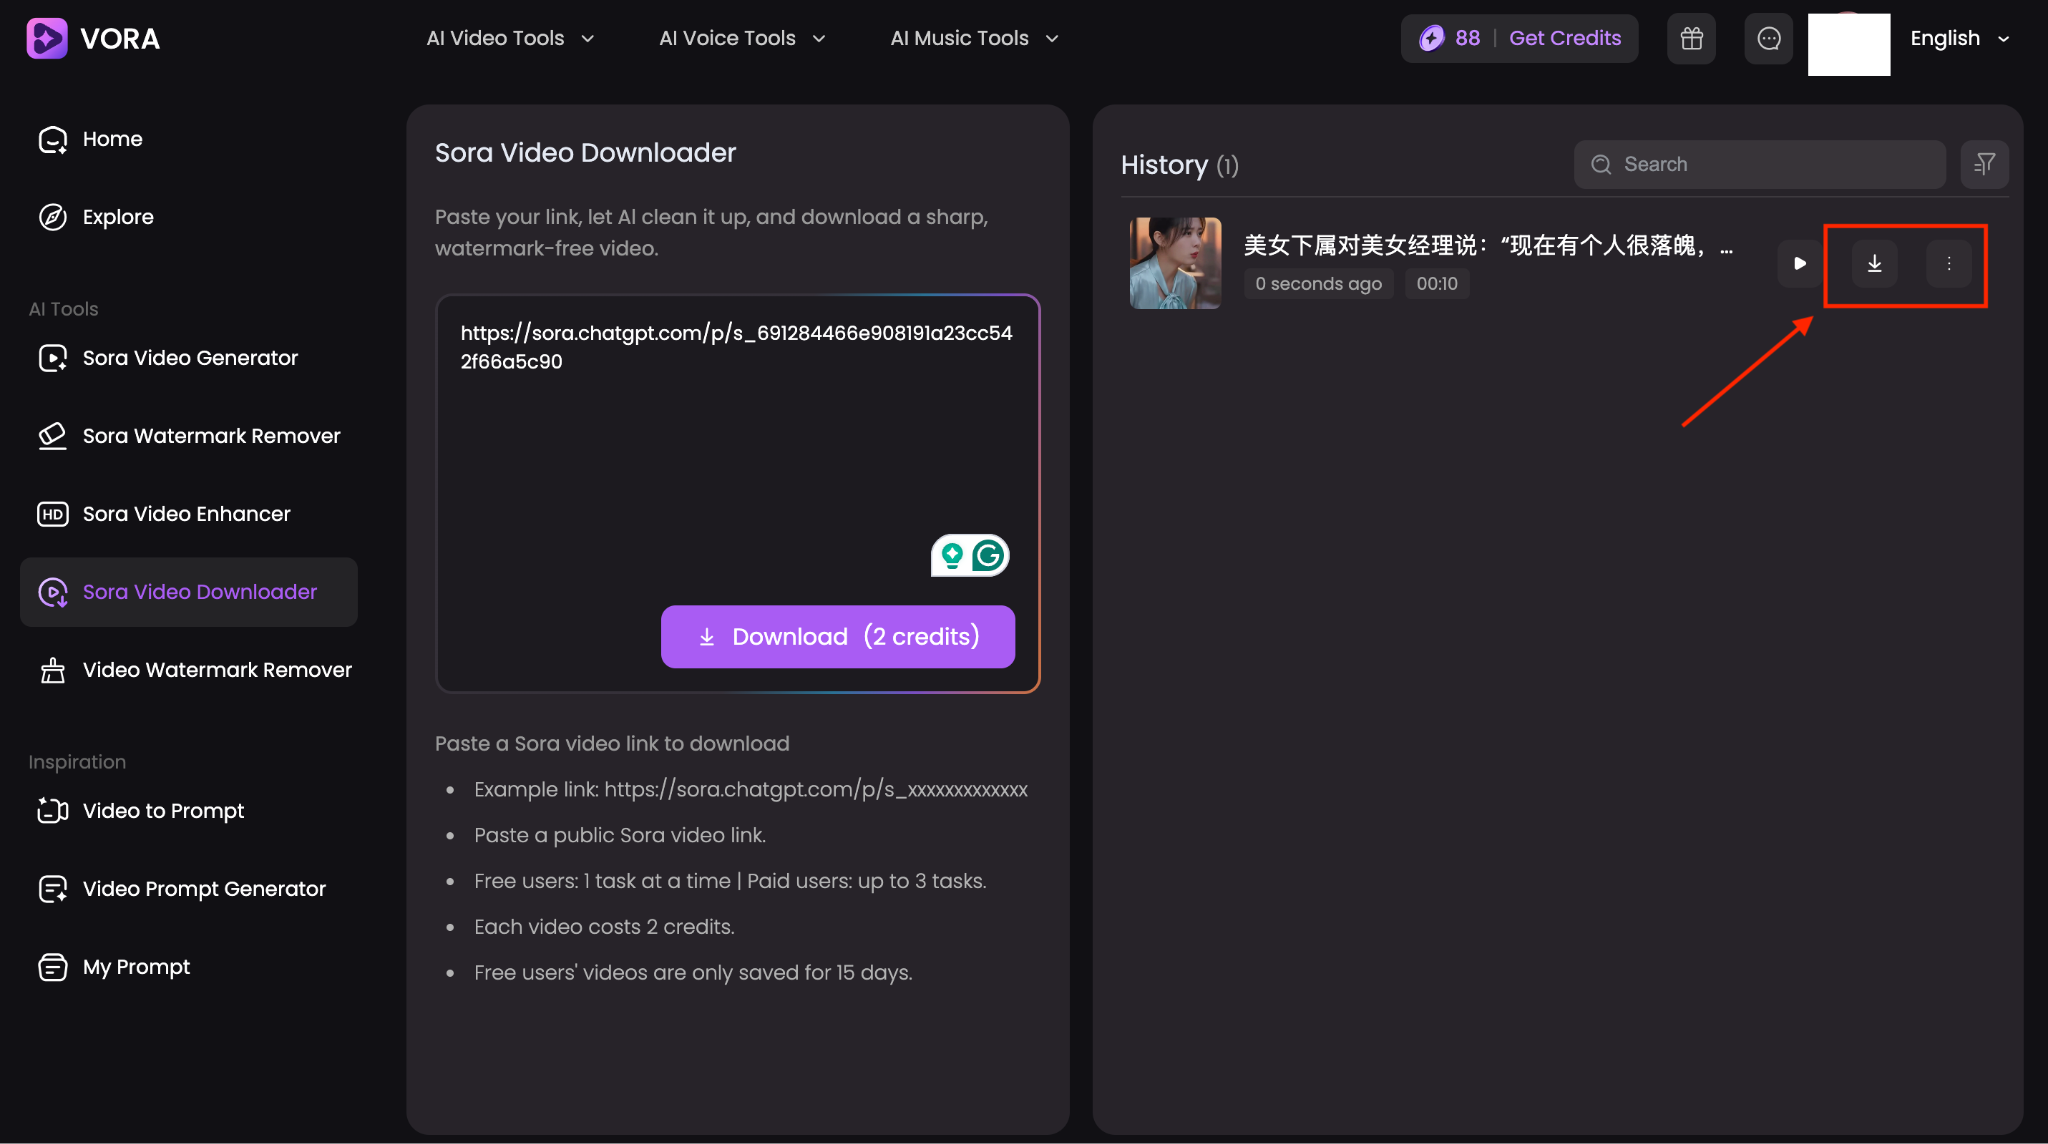
Task: Open the Sora Watermark Remover
Action: tap(210, 435)
